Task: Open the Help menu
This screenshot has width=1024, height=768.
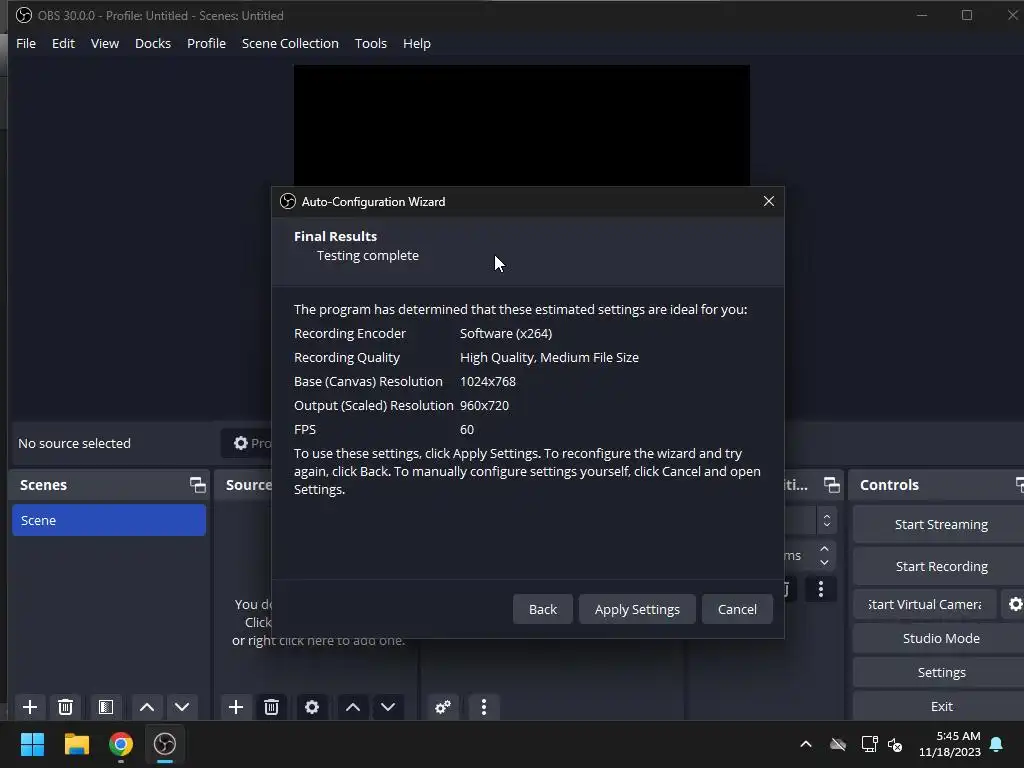Action: click(x=417, y=43)
